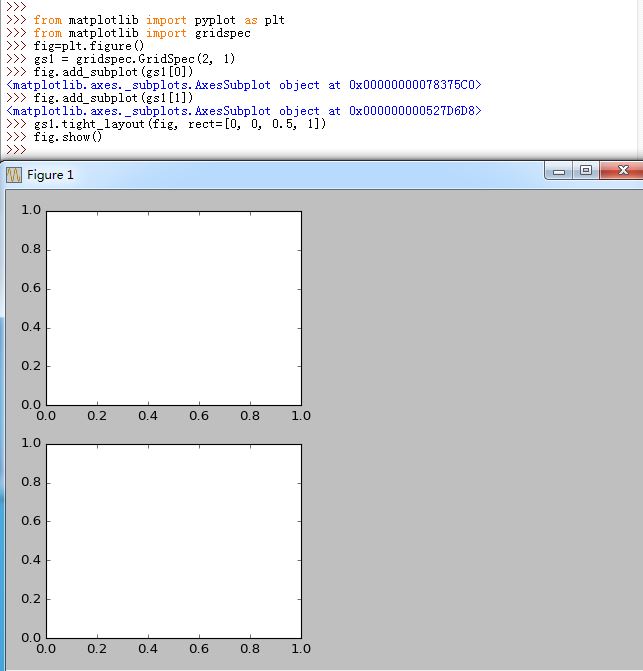Click inside the bottom subplot axes
643x671 pixels.
(174, 541)
